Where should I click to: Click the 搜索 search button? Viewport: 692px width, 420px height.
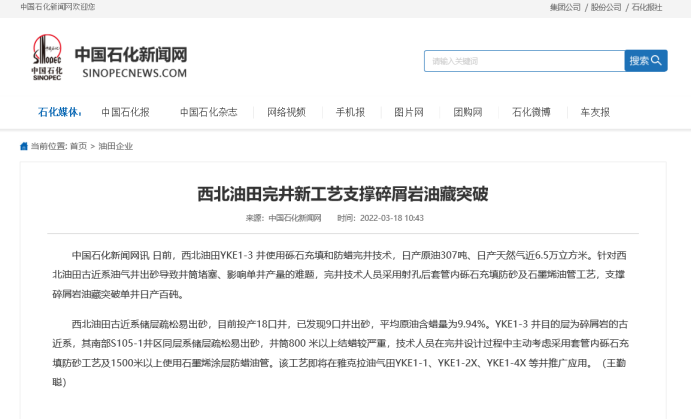[x=646, y=61]
